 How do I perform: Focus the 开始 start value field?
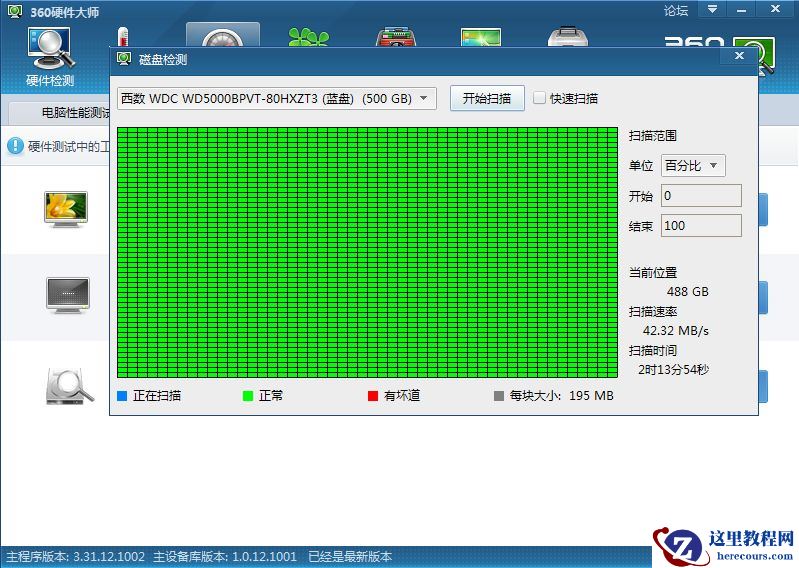(x=701, y=196)
